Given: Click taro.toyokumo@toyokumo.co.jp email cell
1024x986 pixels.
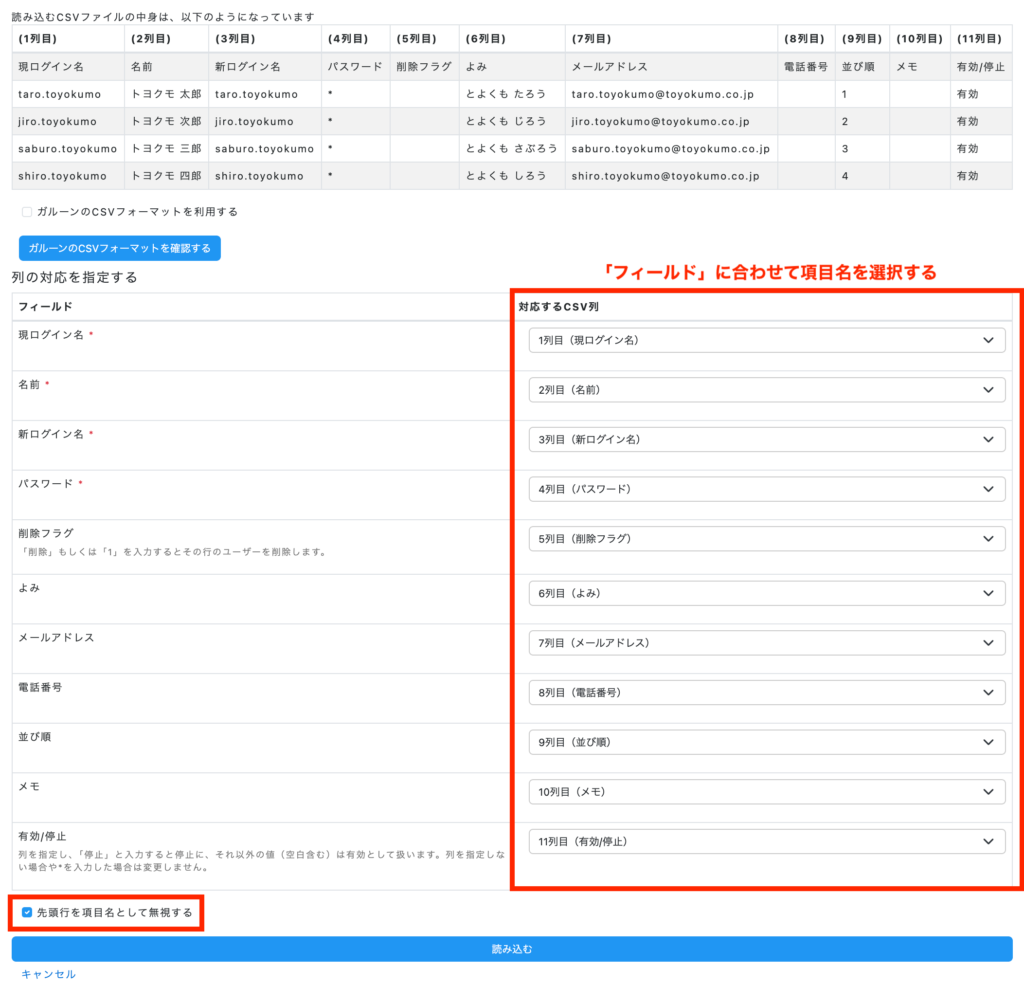Looking at the screenshot, I should click(661, 94).
